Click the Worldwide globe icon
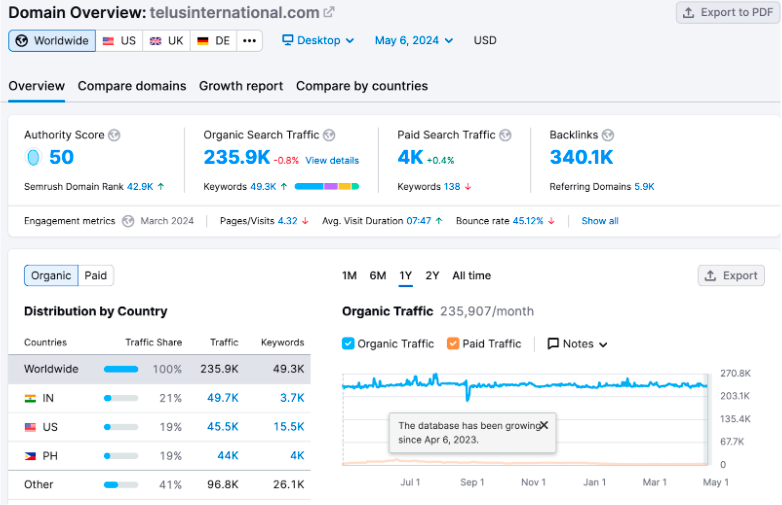Screen dimensions: 782x505 pyautogui.click(x=21, y=40)
